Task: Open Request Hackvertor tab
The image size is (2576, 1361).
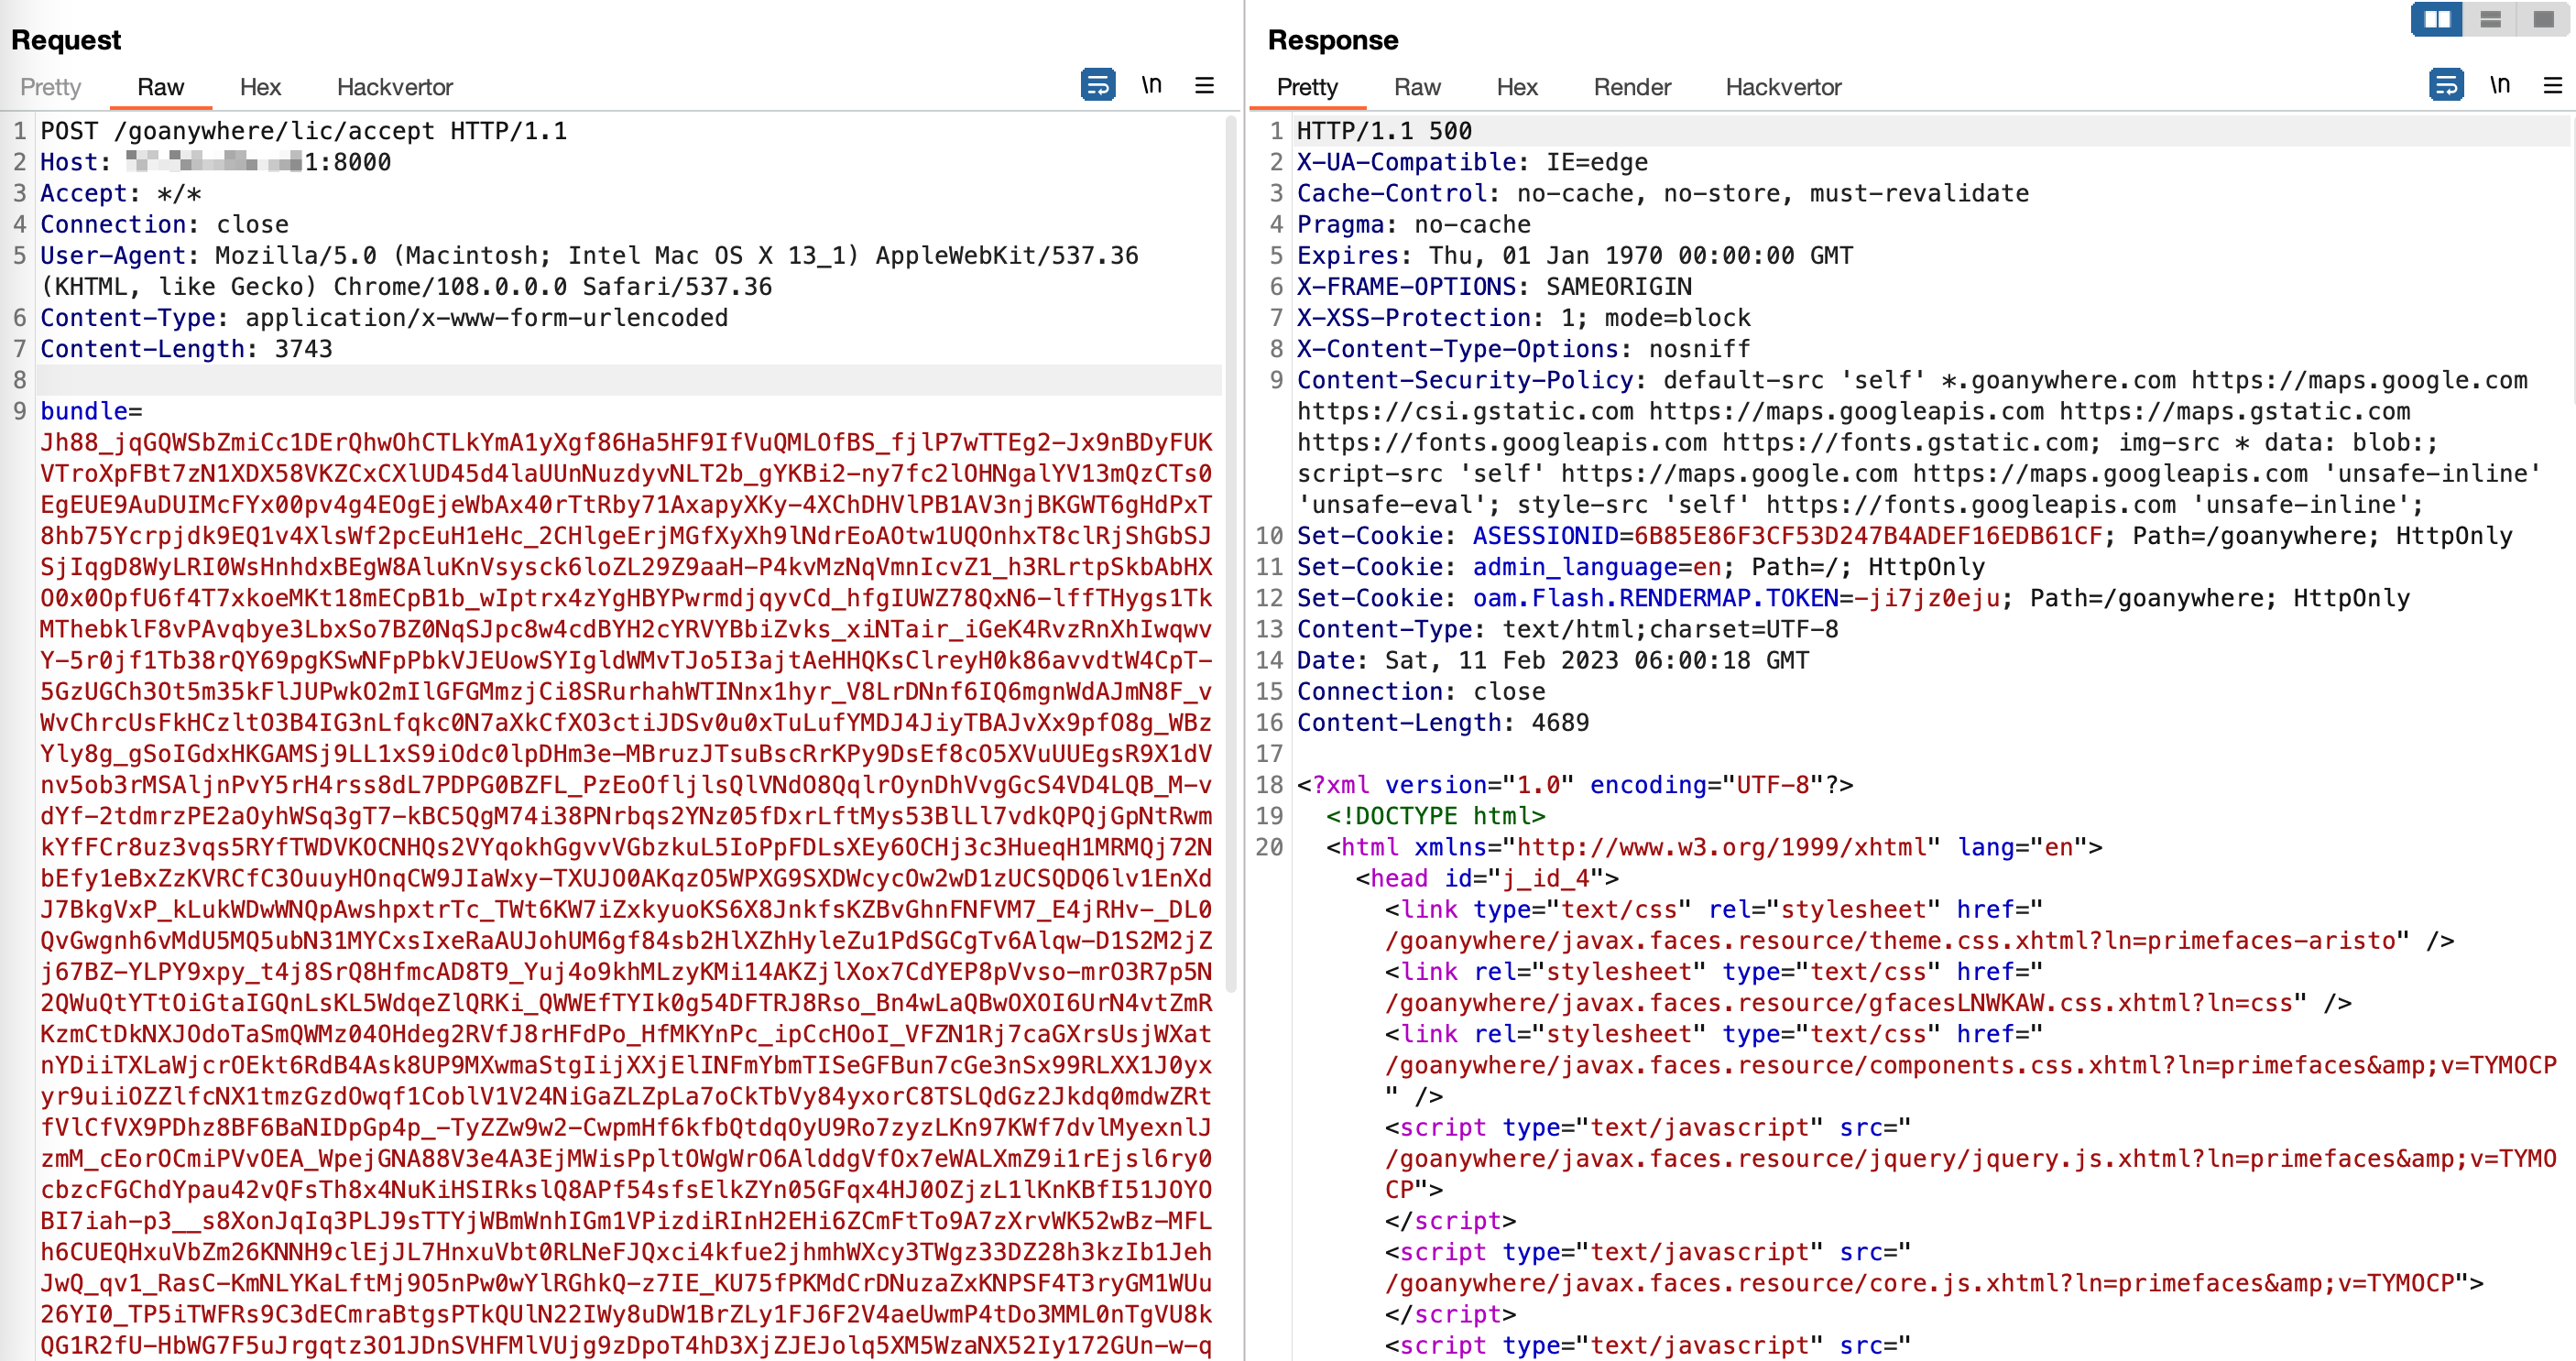Action: pos(394,87)
